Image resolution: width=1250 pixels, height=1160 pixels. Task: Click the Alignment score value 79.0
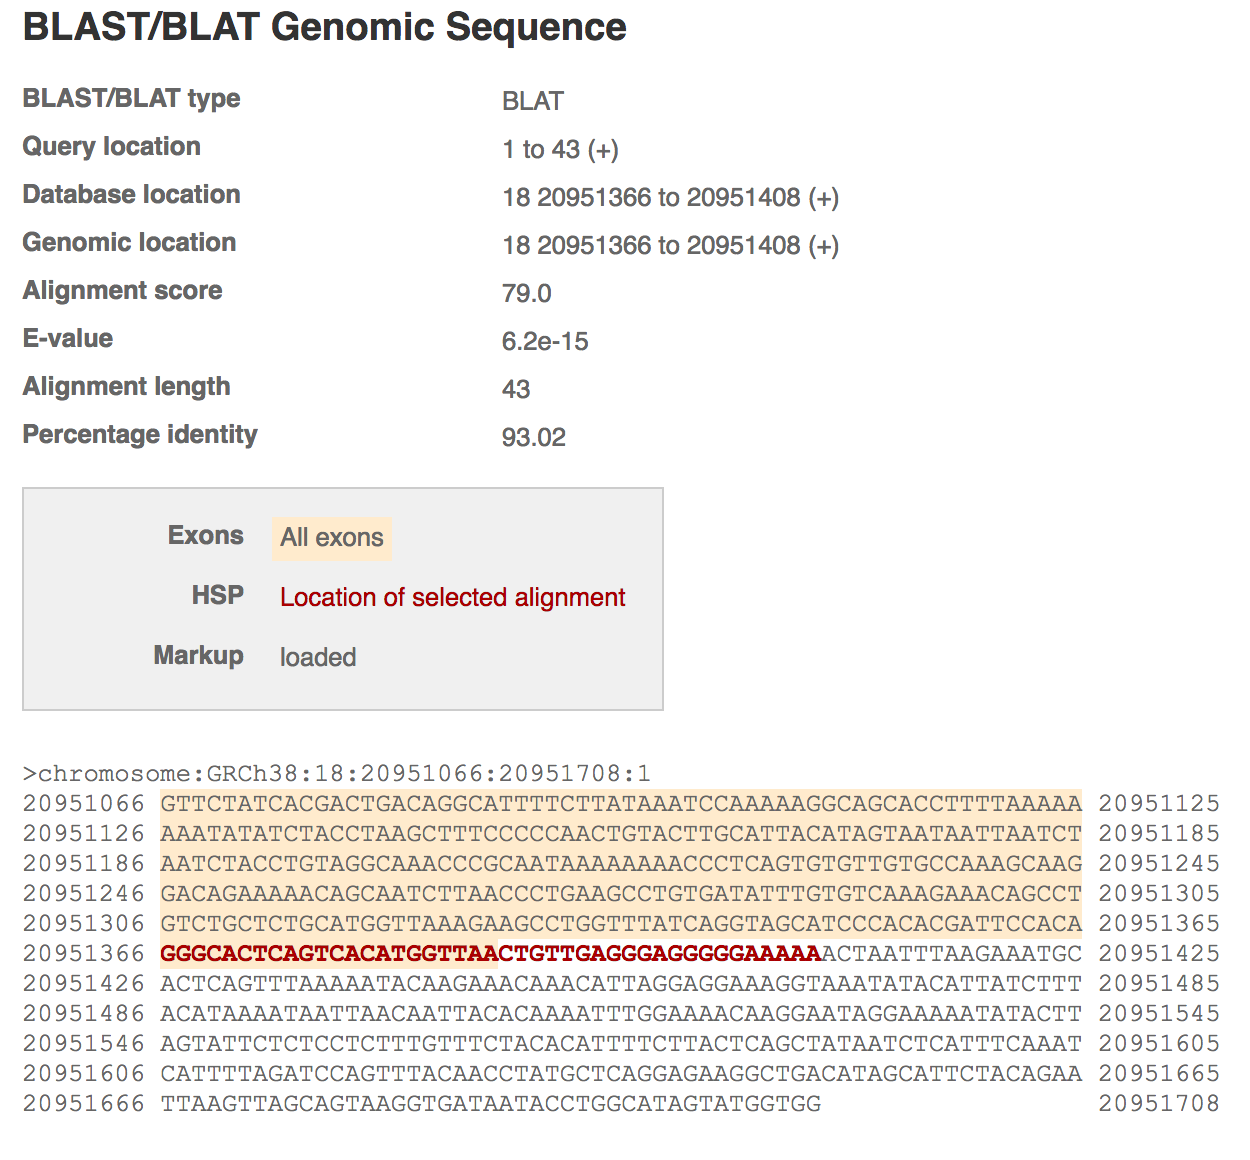tap(527, 293)
